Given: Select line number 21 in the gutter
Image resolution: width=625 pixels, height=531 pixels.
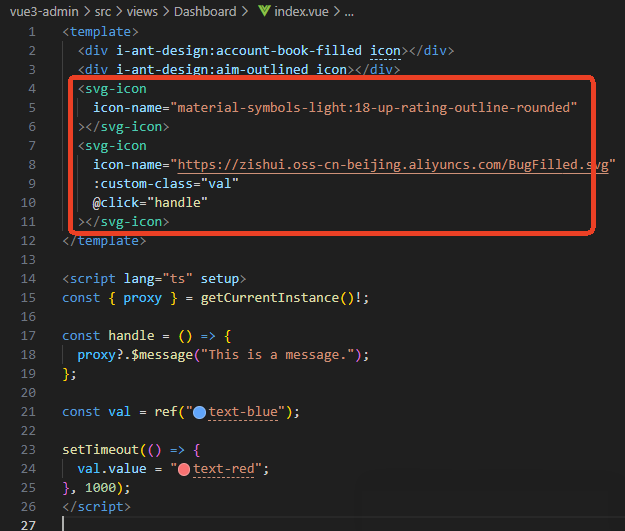Looking at the screenshot, I should [28, 412].
